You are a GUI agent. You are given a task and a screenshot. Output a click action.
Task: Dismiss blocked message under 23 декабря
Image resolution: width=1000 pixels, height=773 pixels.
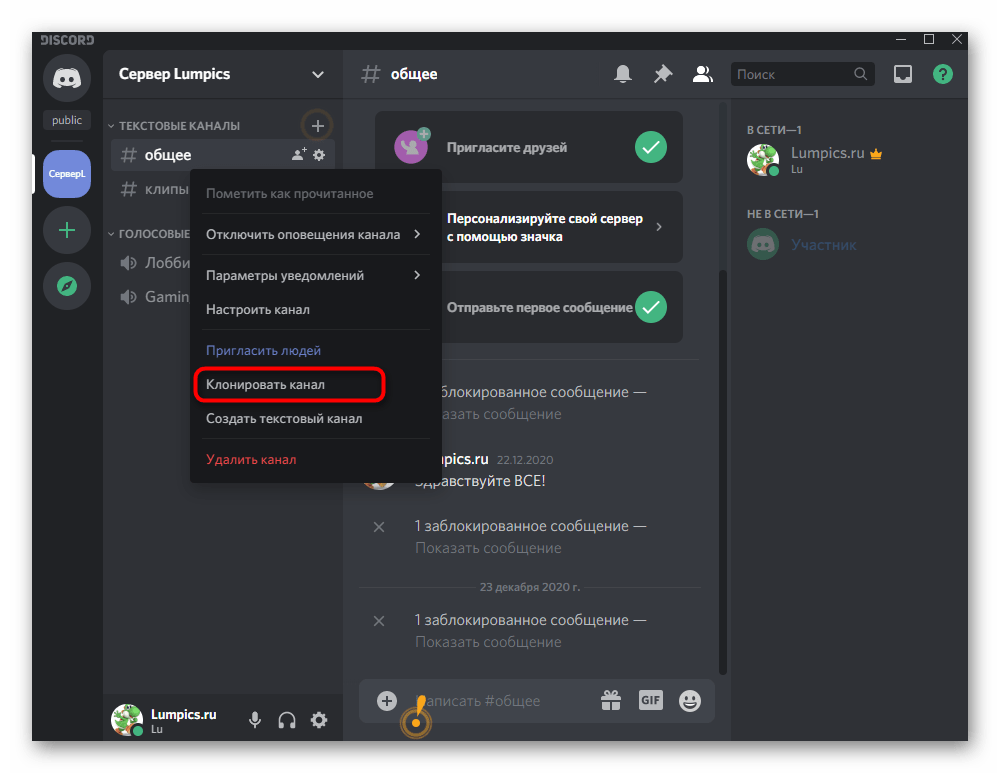click(x=379, y=621)
